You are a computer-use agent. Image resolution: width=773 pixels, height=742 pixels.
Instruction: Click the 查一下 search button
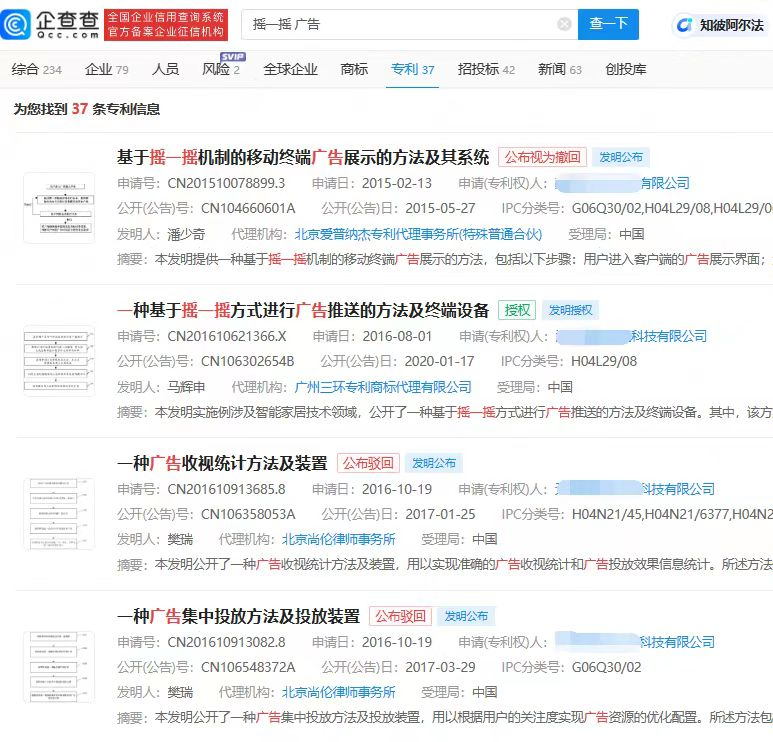608,24
